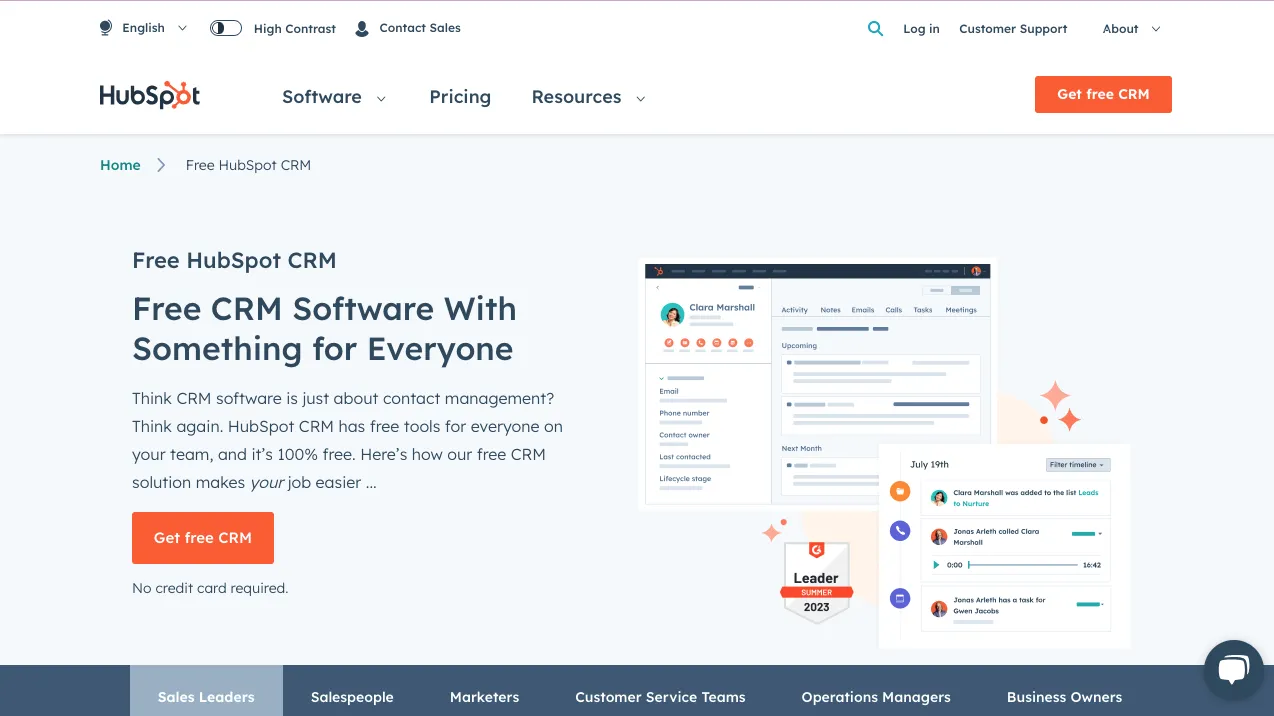This screenshot has height=716, width=1274.
Task: Open the Pricing page
Action: point(460,97)
